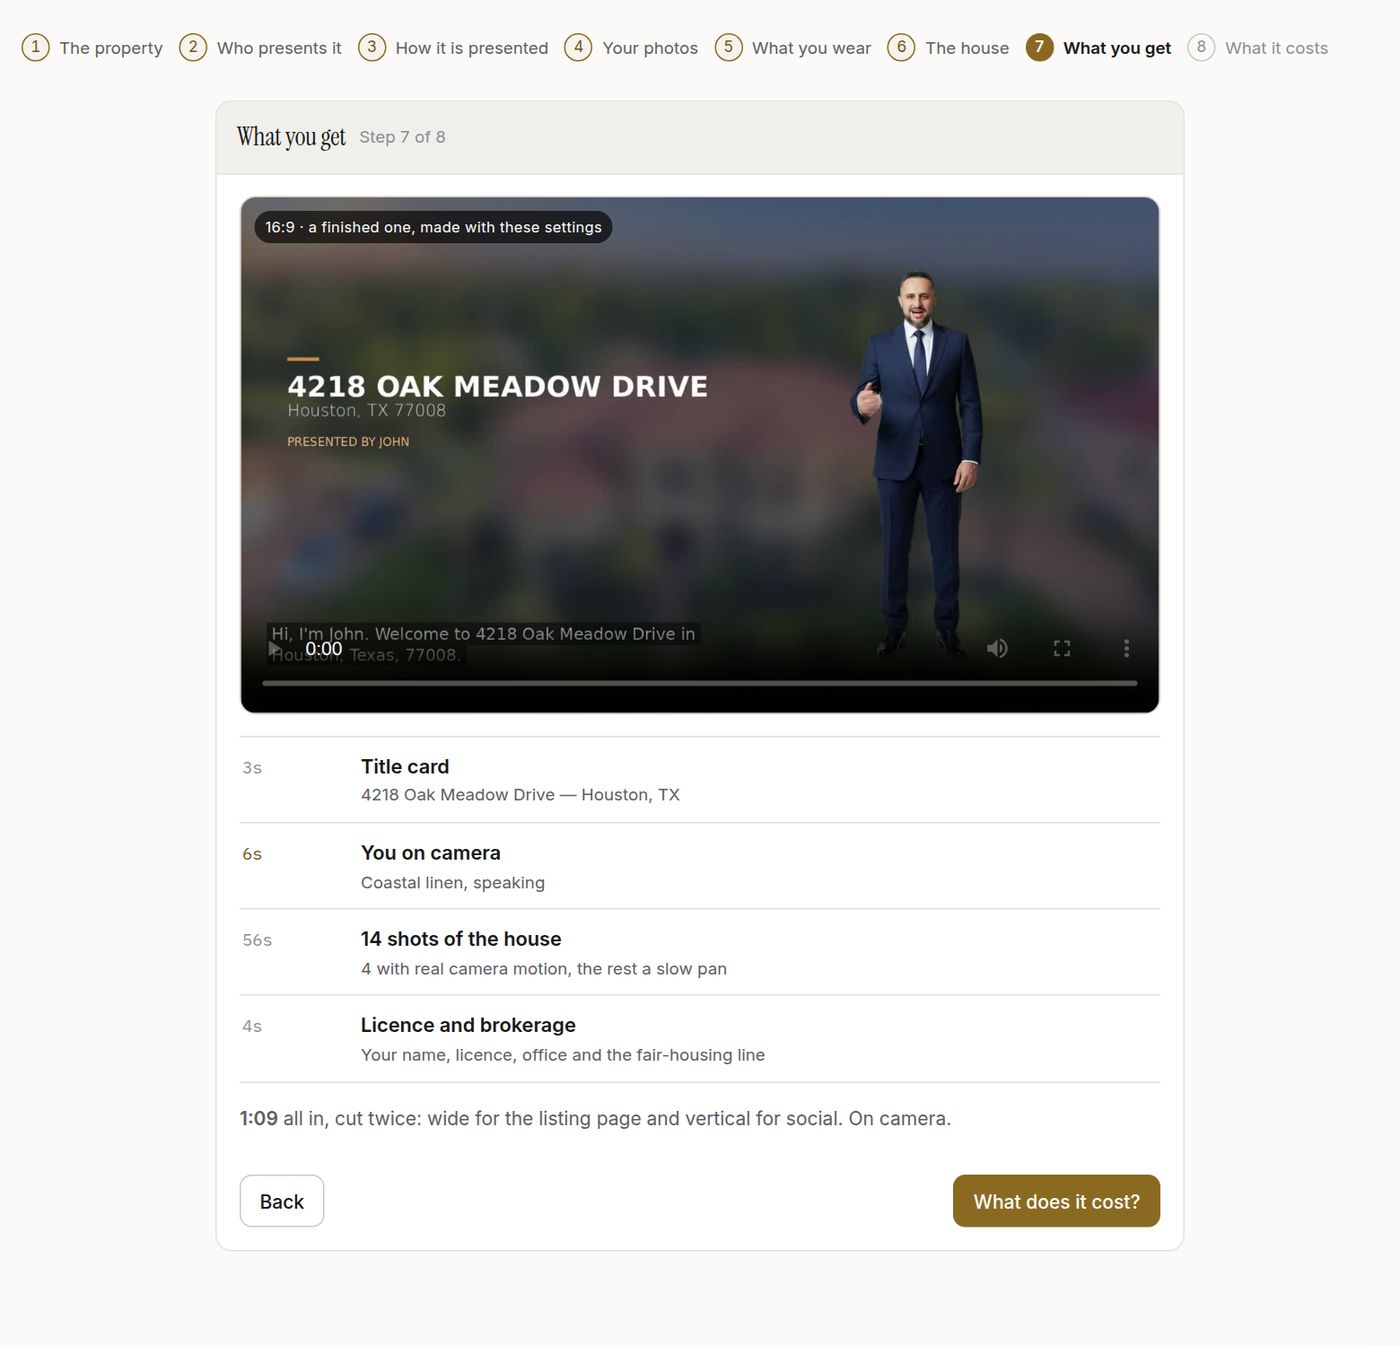1400x1346 pixels.
Task: Click the PRESENTED BY JOHN text in video
Action: click(x=348, y=441)
